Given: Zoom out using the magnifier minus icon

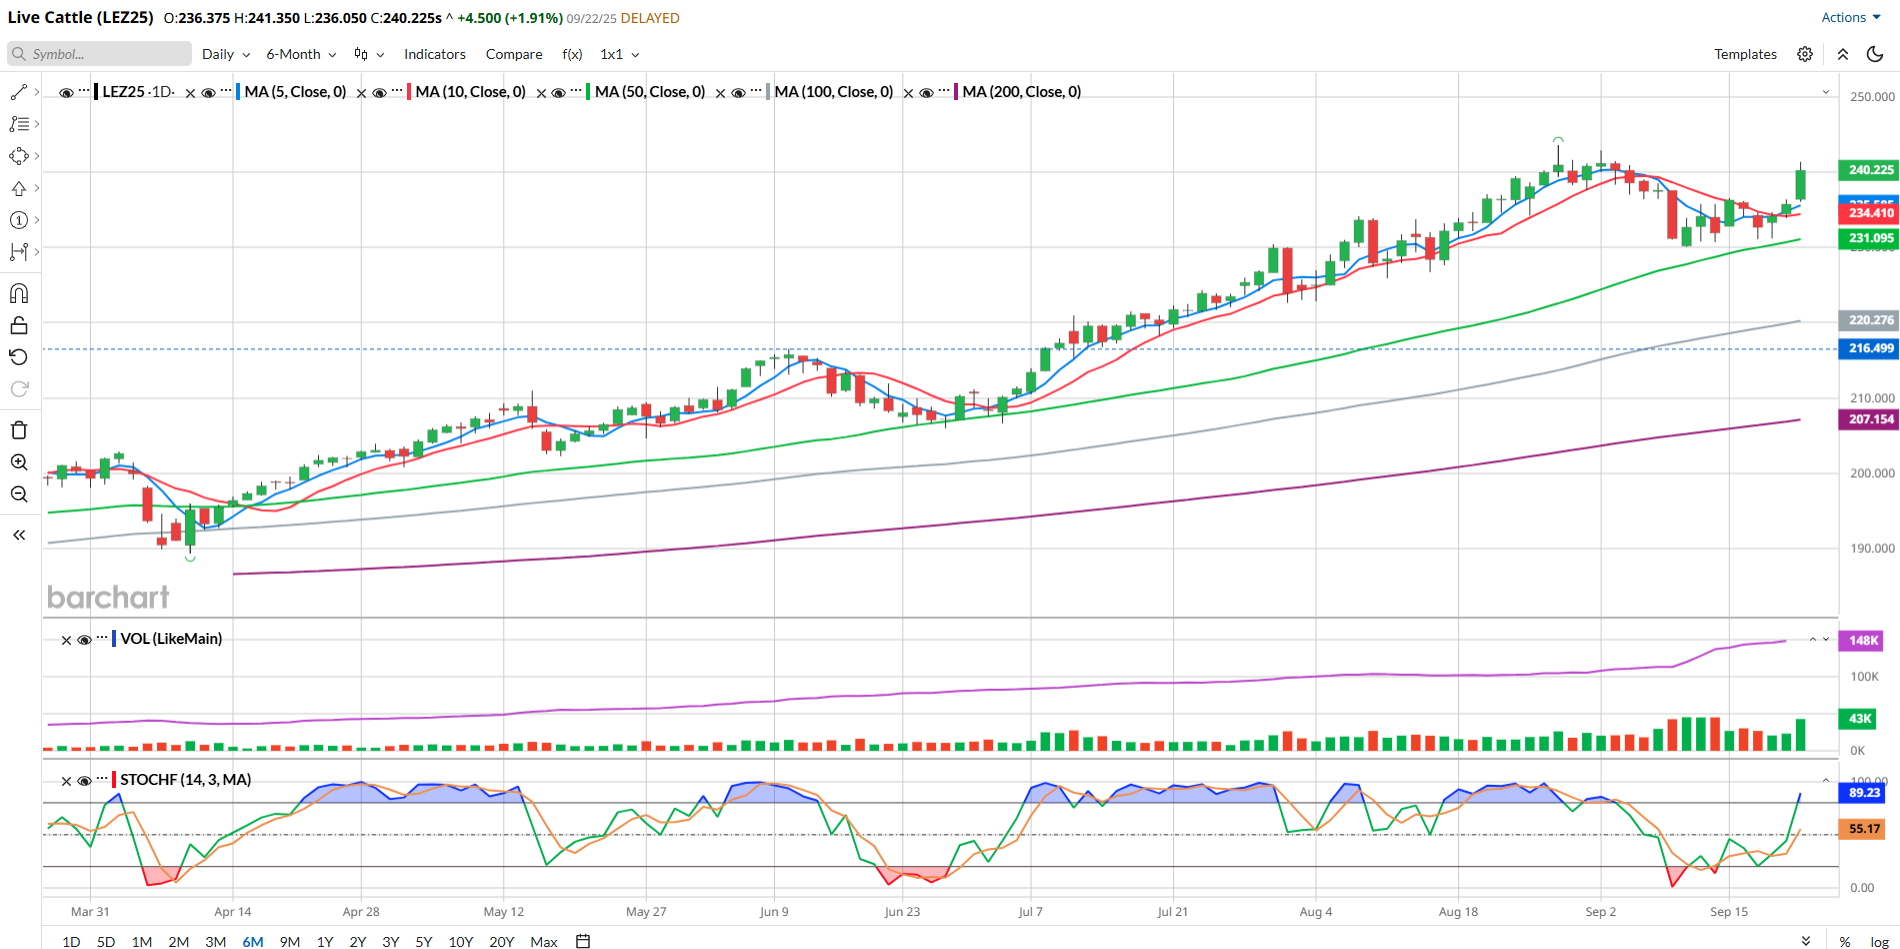Looking at the screenshot, I should click(19, 494).
